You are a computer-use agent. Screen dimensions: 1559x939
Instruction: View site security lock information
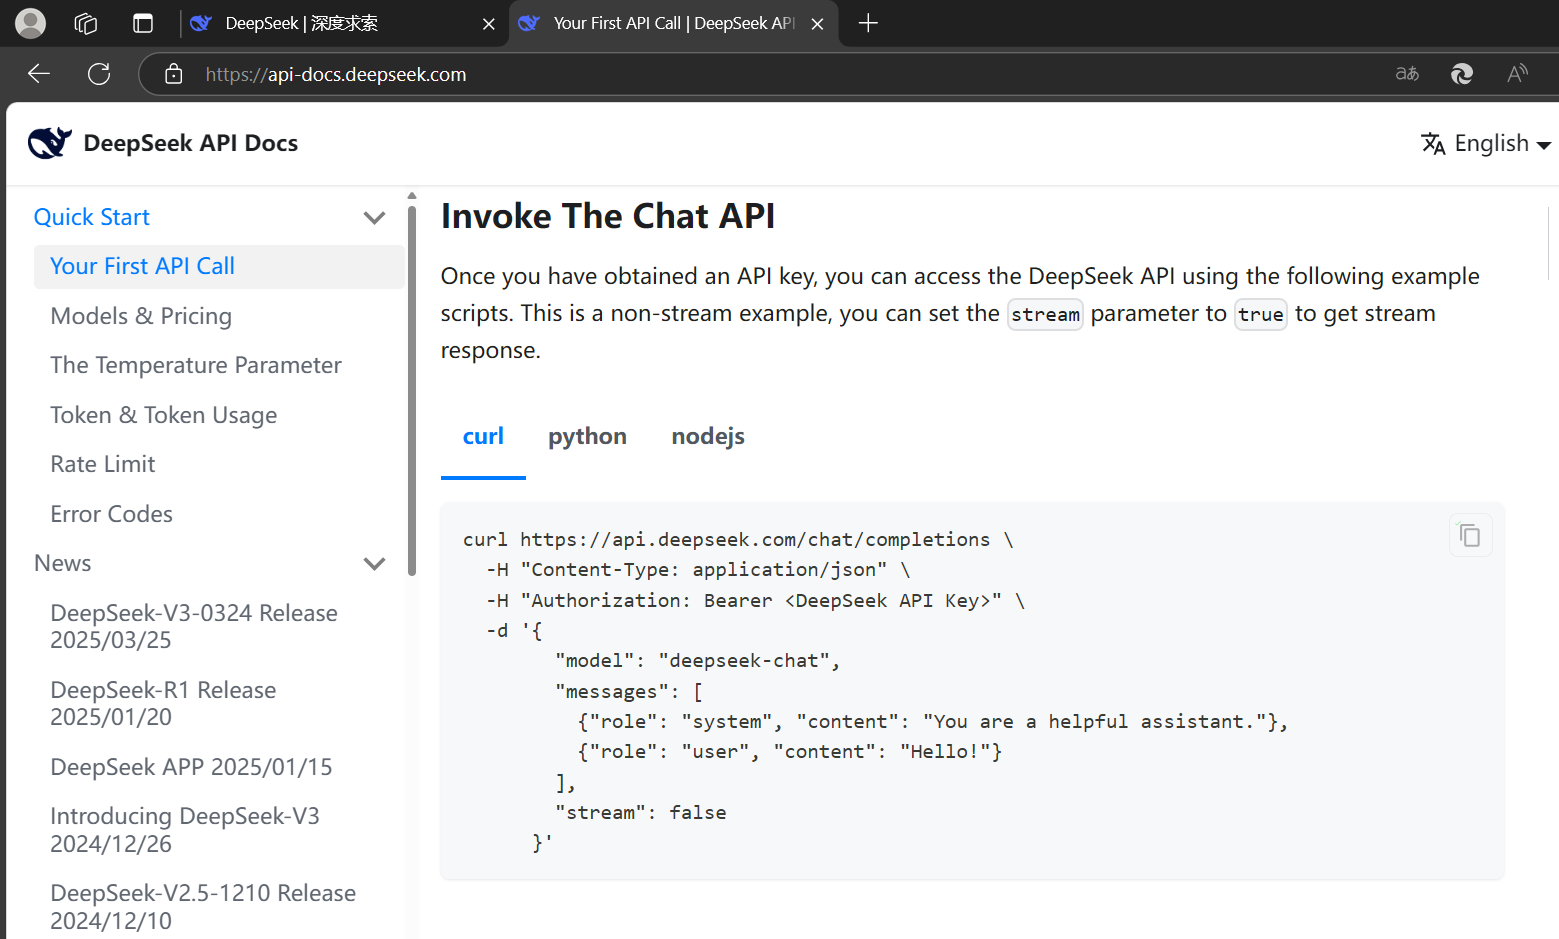174,74
